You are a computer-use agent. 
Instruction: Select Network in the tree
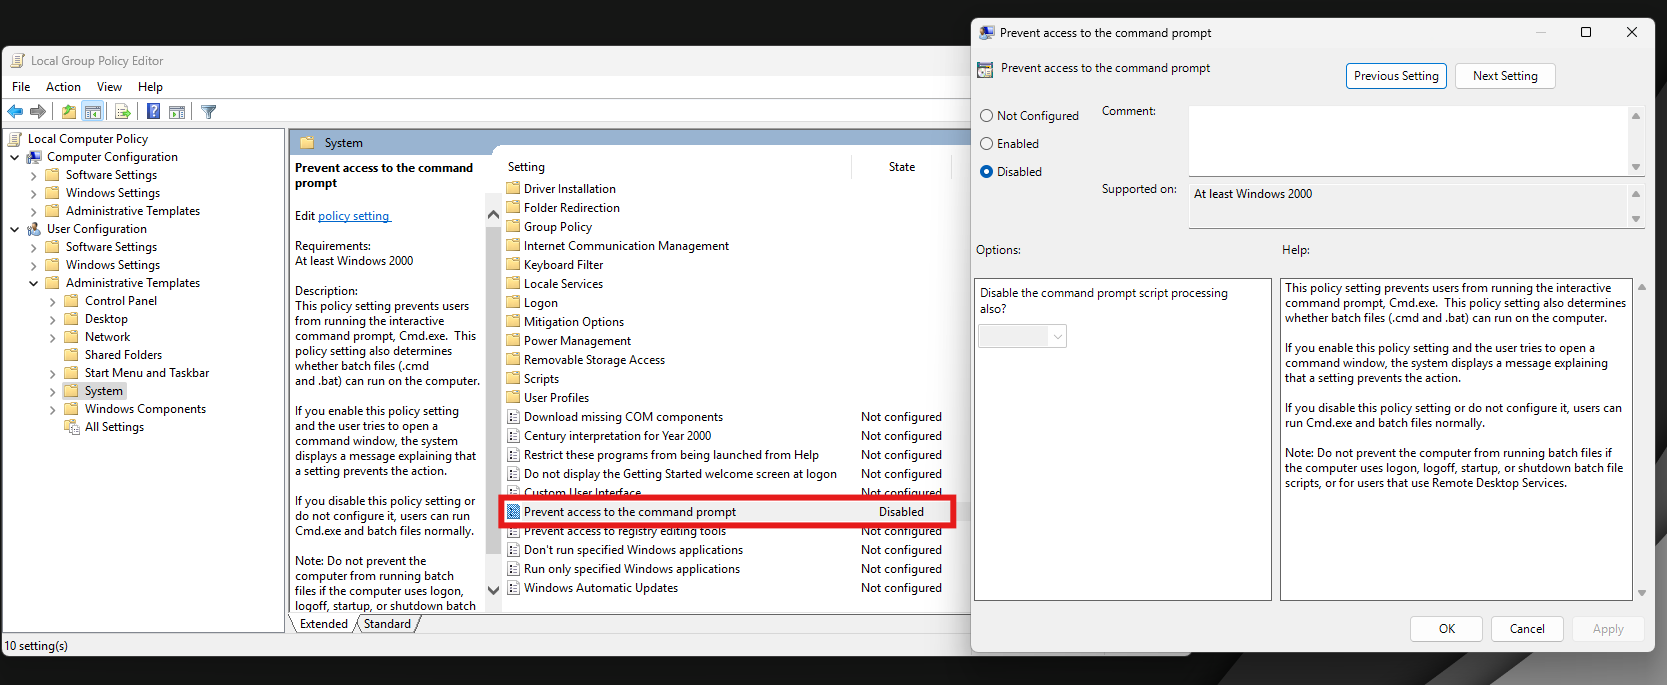click(107, 337)
